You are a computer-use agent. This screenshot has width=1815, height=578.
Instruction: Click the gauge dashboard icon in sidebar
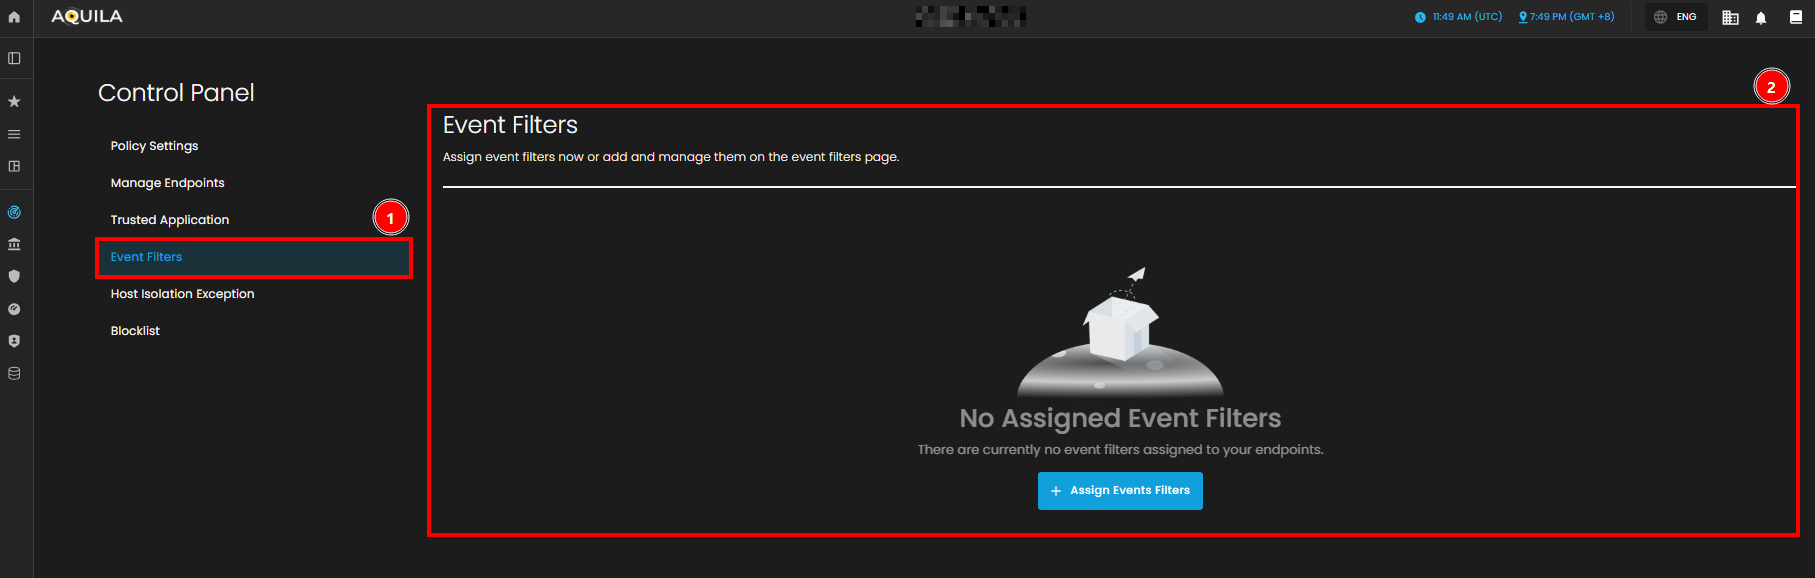click(14, 309)
